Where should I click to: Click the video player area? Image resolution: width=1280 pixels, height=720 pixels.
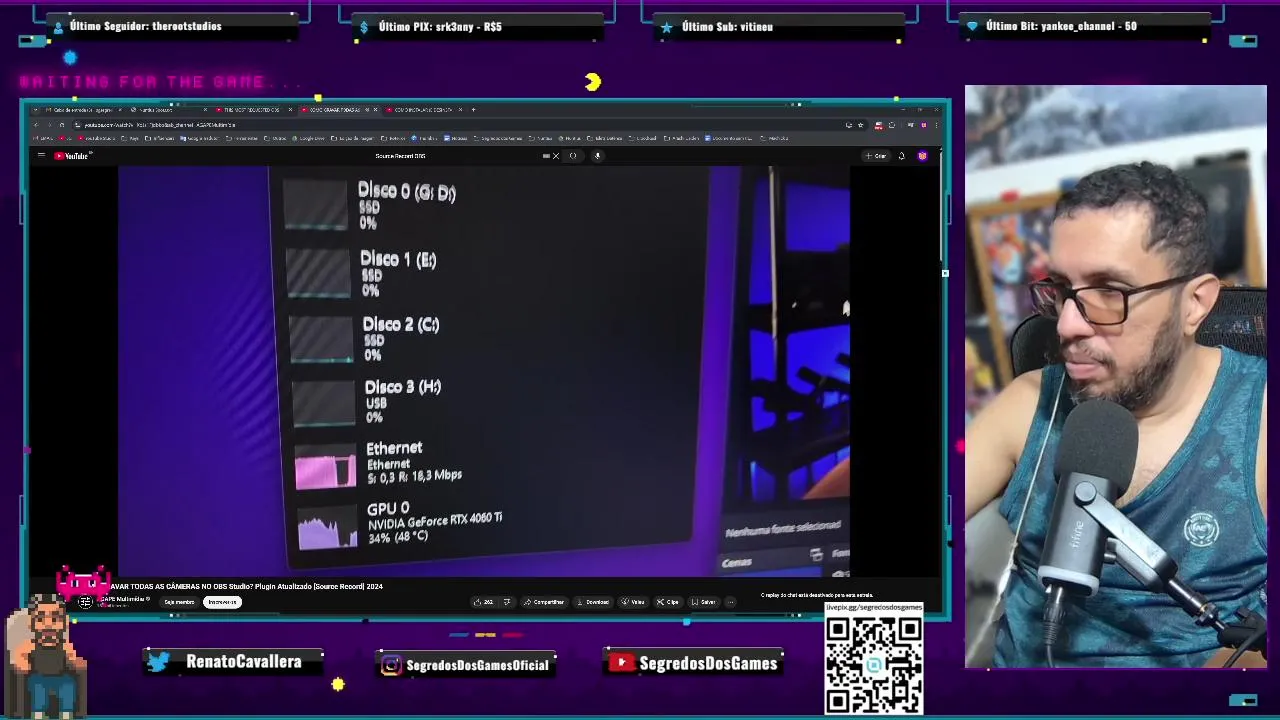[x=484, y=371]
